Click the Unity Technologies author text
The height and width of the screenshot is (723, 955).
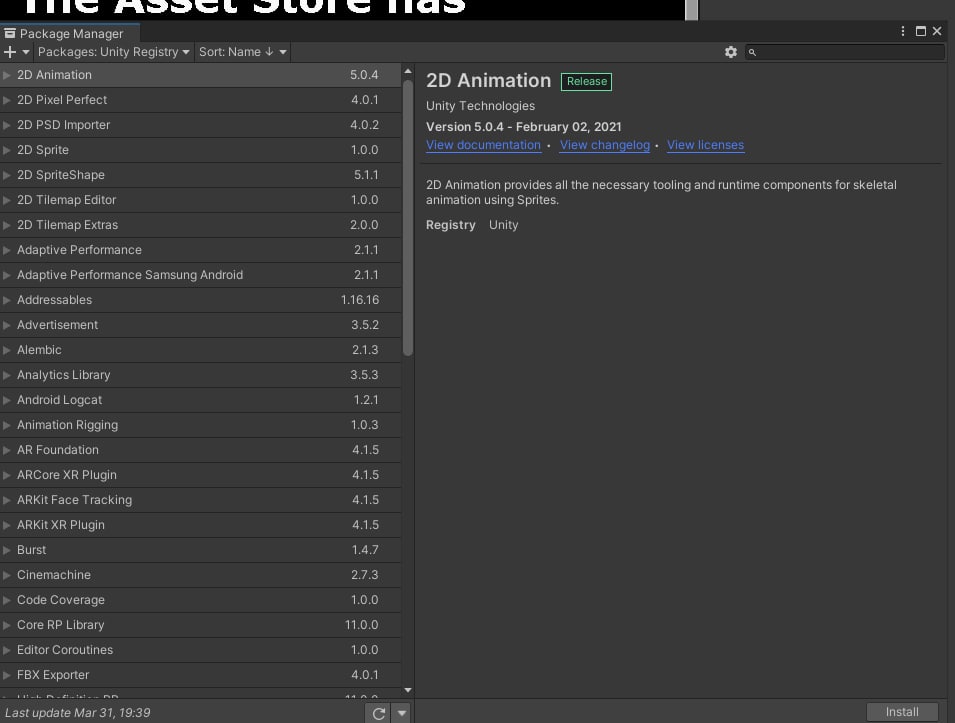pos(480,106)
